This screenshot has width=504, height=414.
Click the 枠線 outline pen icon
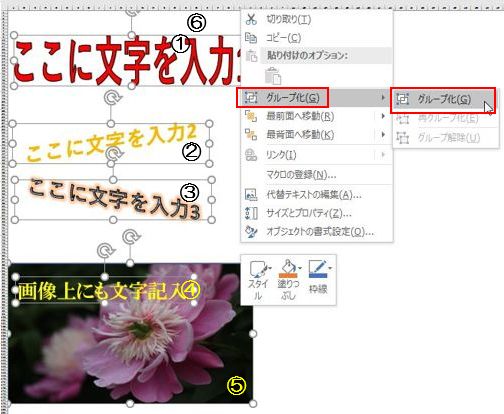[x=317, y=269]
